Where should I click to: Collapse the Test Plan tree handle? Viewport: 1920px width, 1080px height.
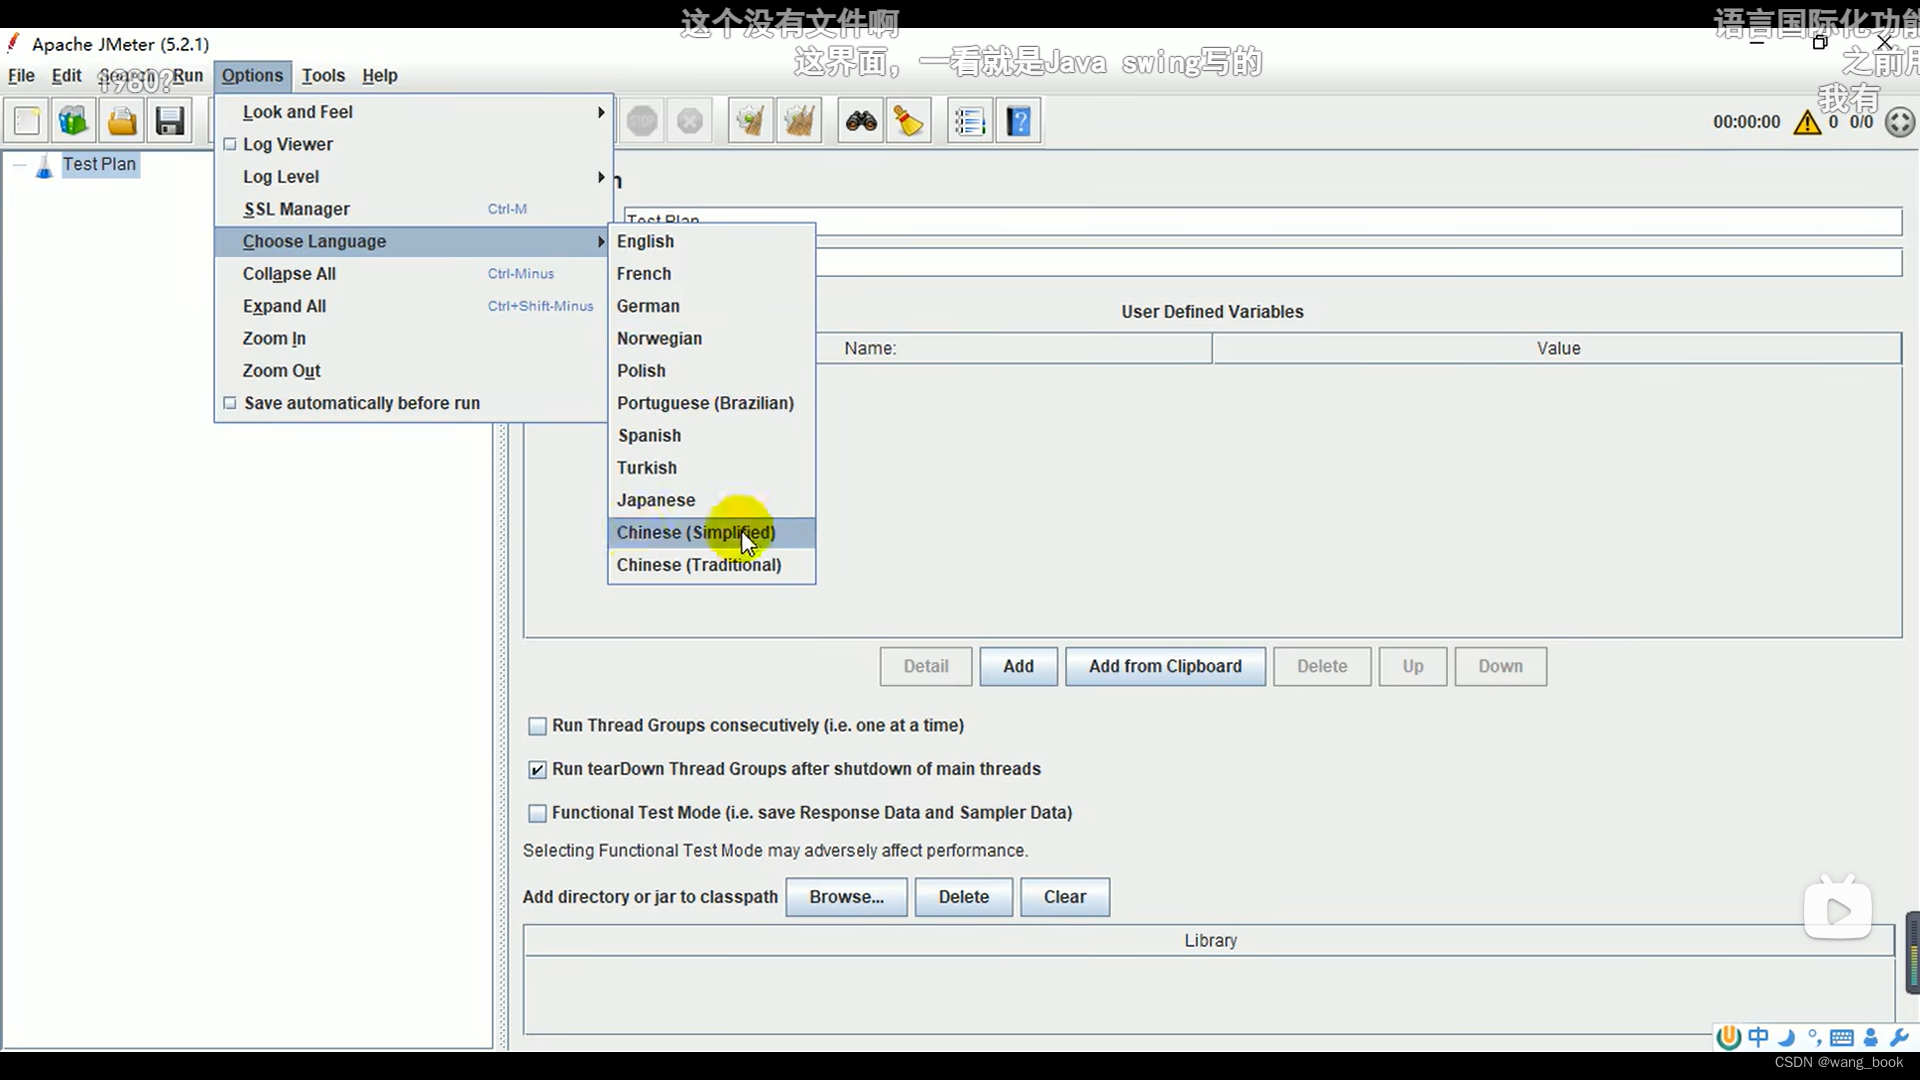19,165
